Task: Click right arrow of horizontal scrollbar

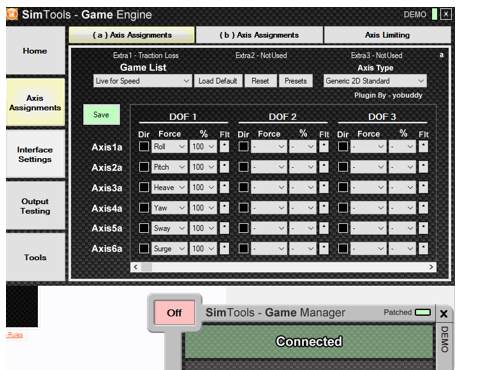Action: [x=431, y=267]
